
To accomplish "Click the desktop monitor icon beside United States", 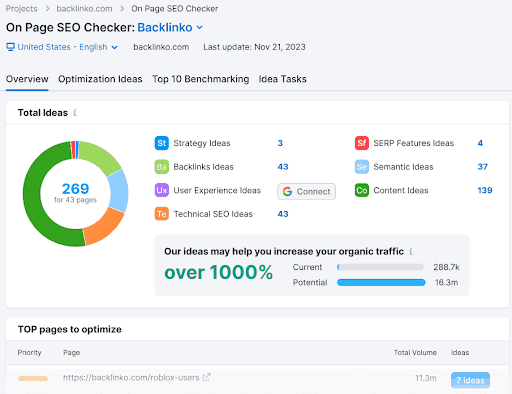I will pyautogui.click(x=10, y=47).
